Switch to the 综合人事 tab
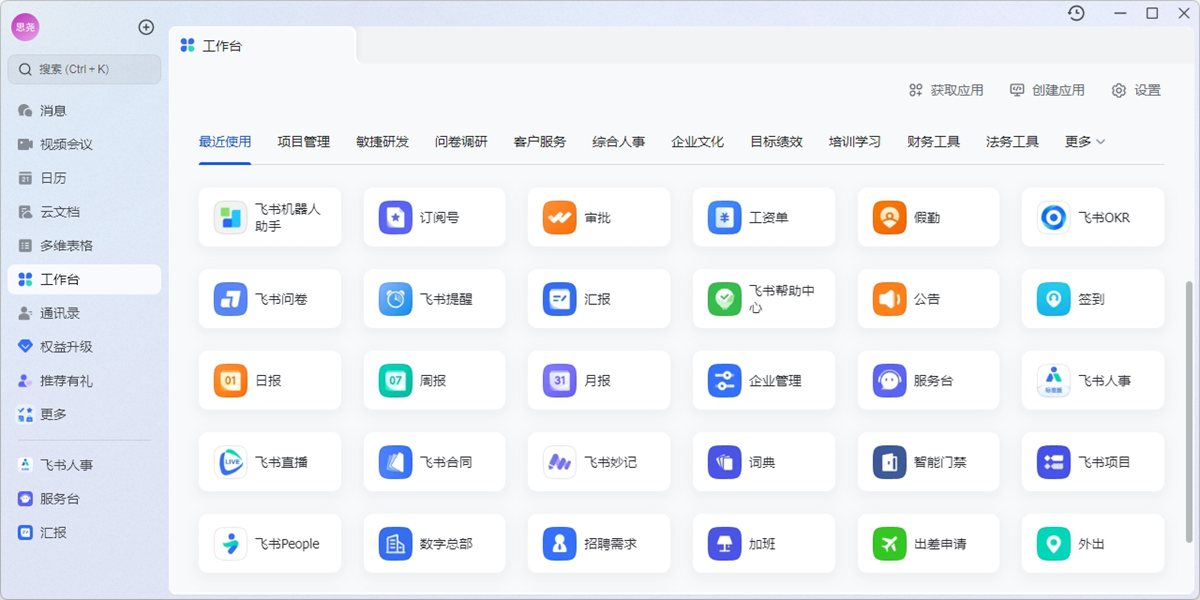The image size is (1200, 600). (618, 142)
